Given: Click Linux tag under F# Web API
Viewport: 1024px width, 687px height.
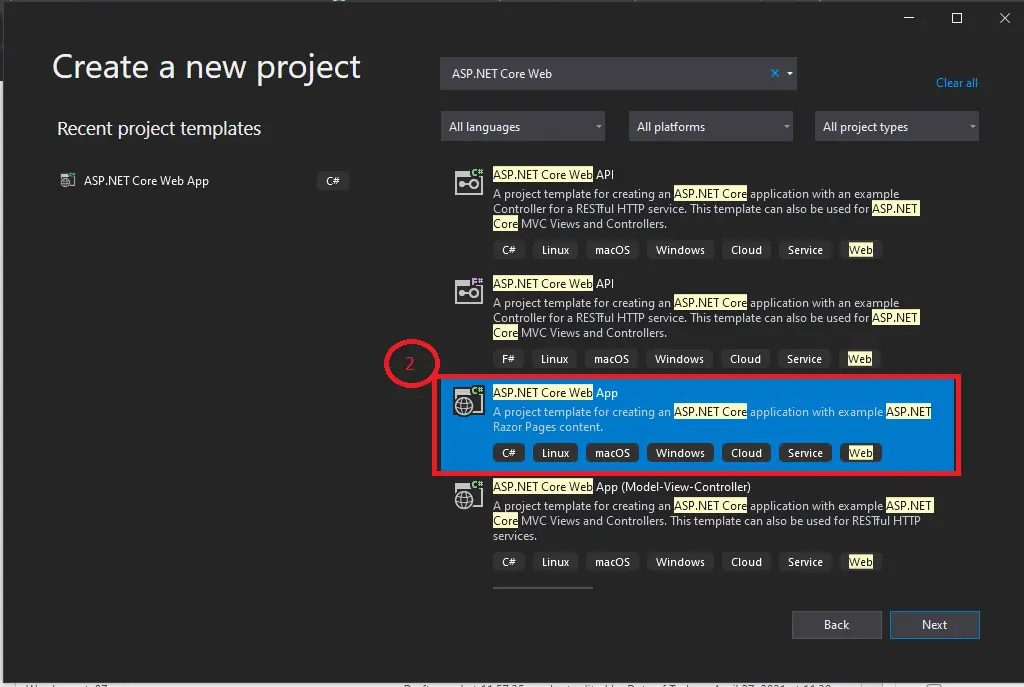Looking at the screenshot, I should [554, 359].
